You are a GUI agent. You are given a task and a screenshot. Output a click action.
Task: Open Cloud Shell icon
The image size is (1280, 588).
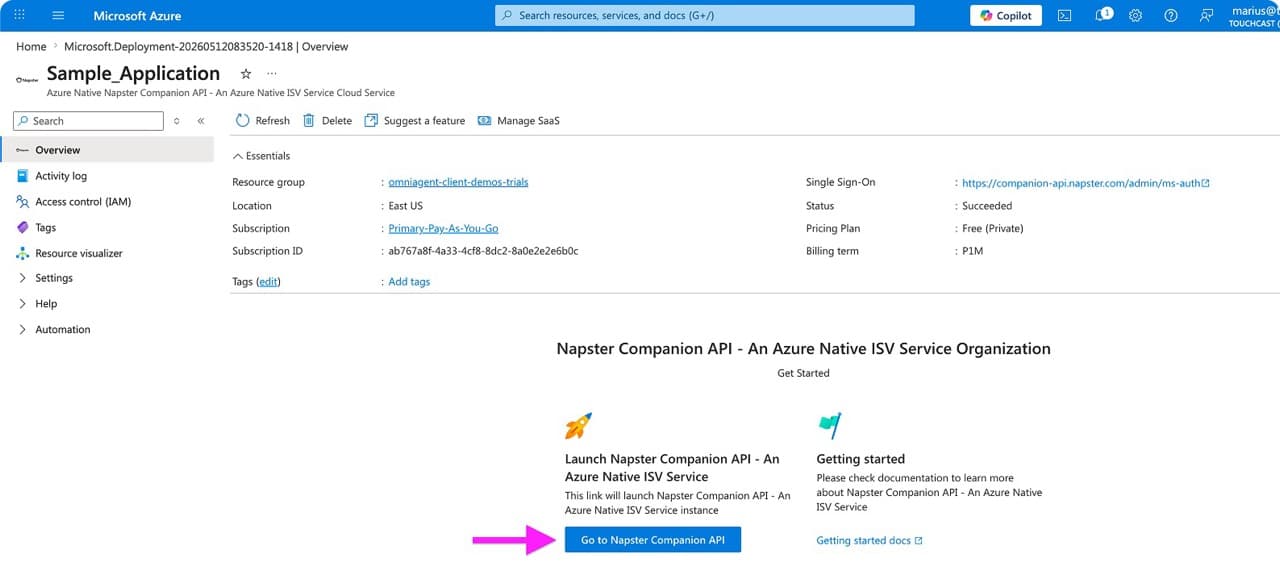pos(1065,15)
